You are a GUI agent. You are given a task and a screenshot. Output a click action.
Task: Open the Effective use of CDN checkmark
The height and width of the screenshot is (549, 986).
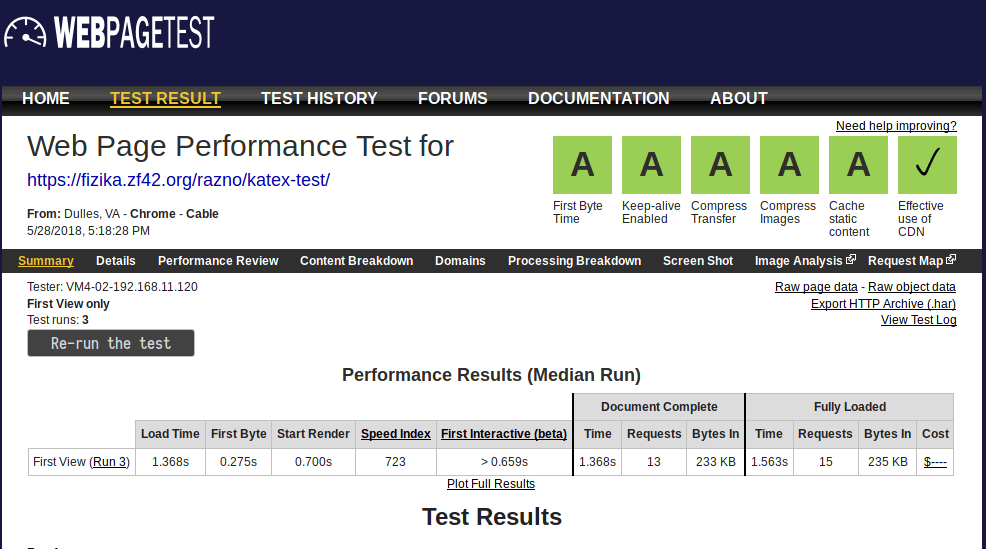click(928, 165)
